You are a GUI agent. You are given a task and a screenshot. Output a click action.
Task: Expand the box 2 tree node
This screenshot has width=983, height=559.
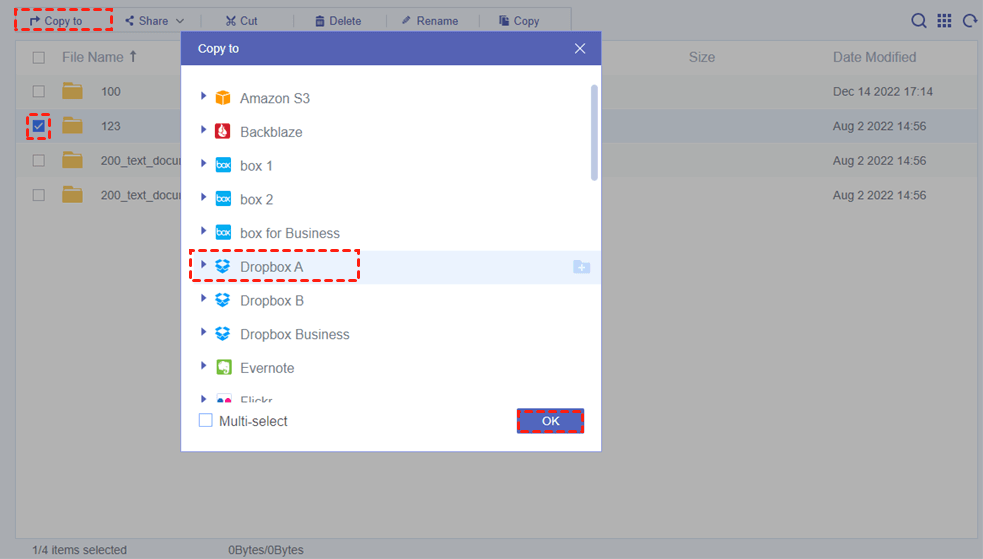(x=203, y=197)
